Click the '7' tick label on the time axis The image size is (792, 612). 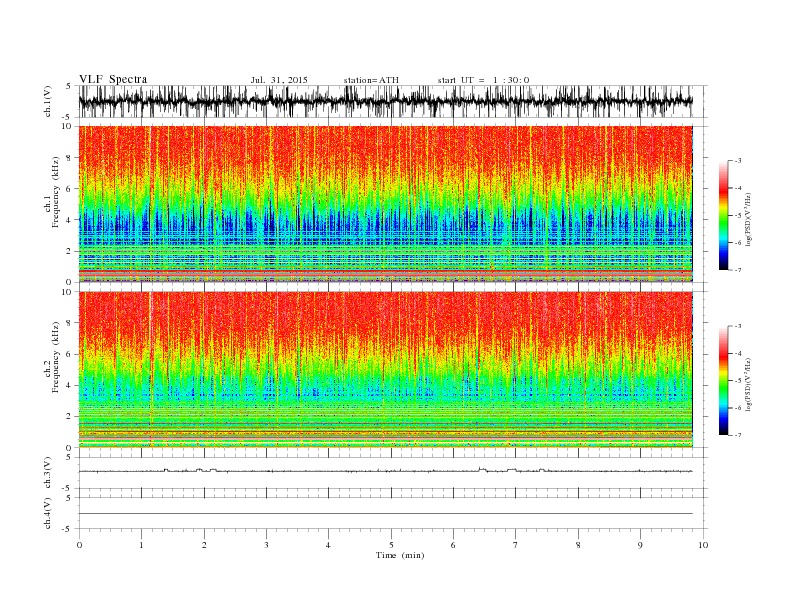(515, 545)
